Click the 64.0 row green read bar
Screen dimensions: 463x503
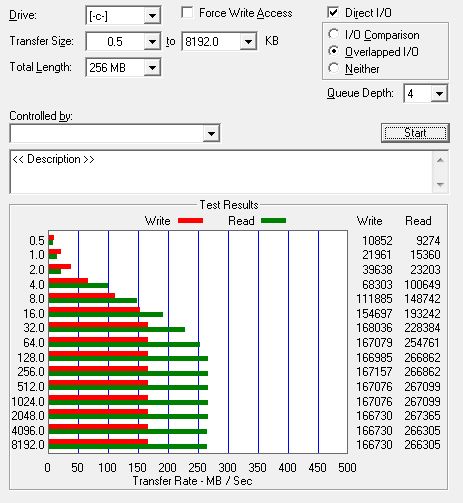[124, 345]
